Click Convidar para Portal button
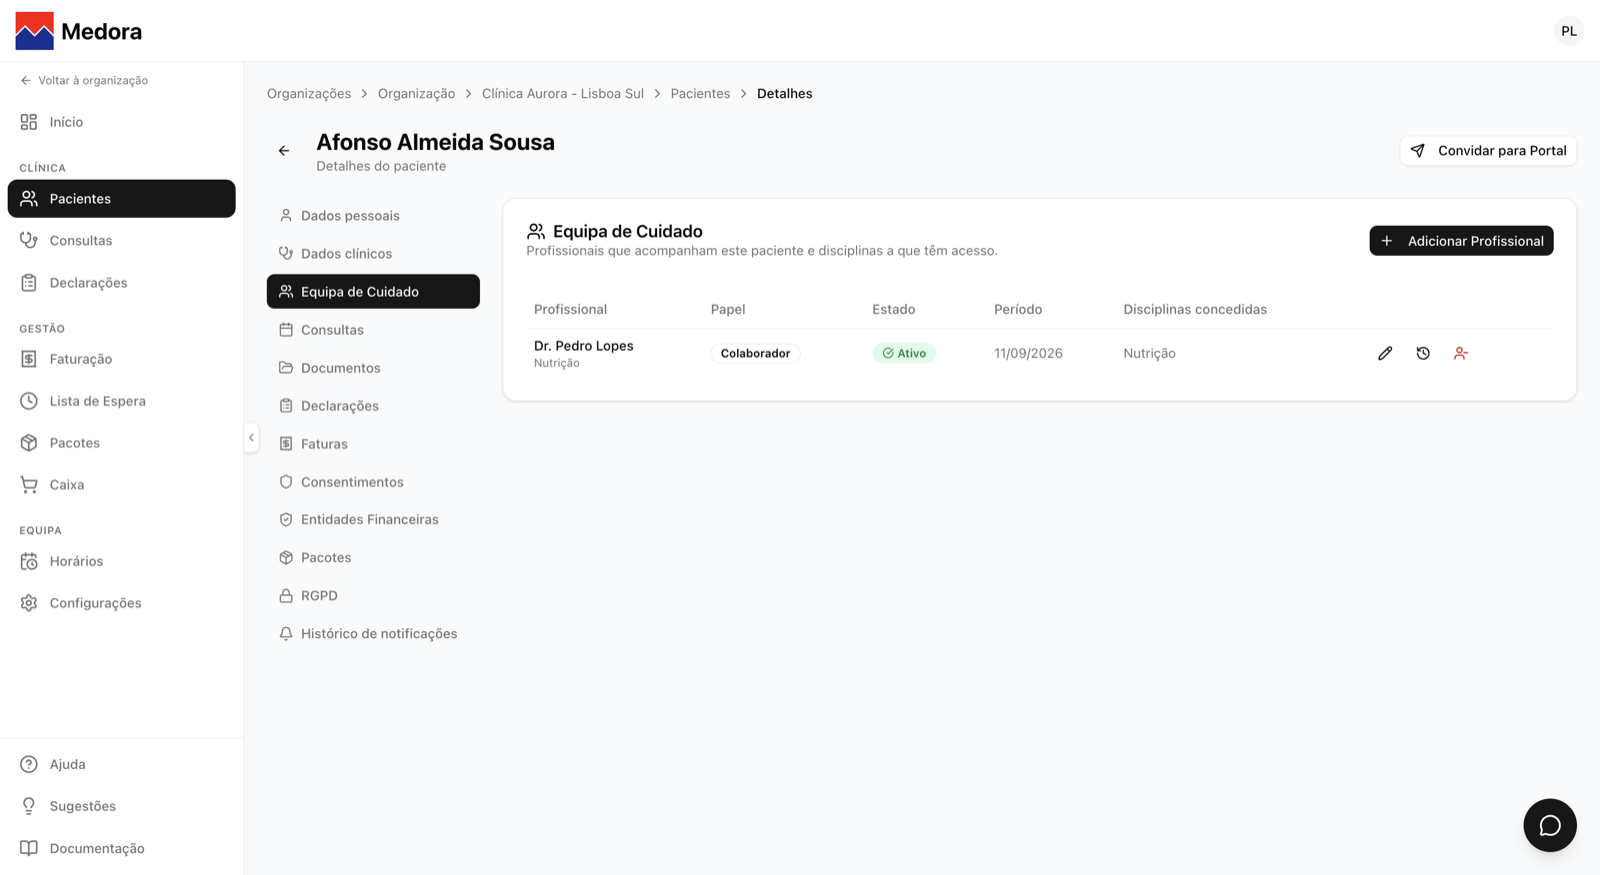Image resolution: width=1600 pixels, height=875 pixels. (1488, 151)
